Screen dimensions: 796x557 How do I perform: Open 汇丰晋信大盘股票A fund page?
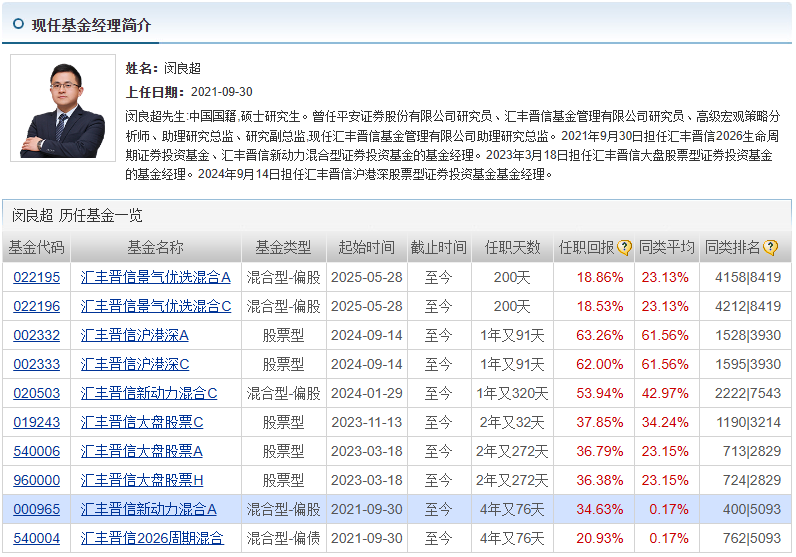(142, 451)
